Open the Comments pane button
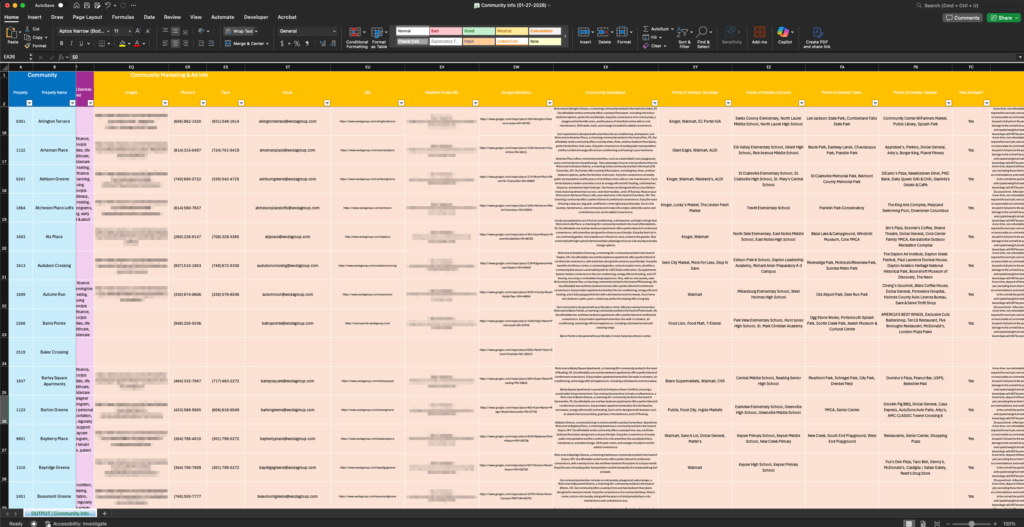Viewport: 1024px width, 527px height. (x=962, y=17)
